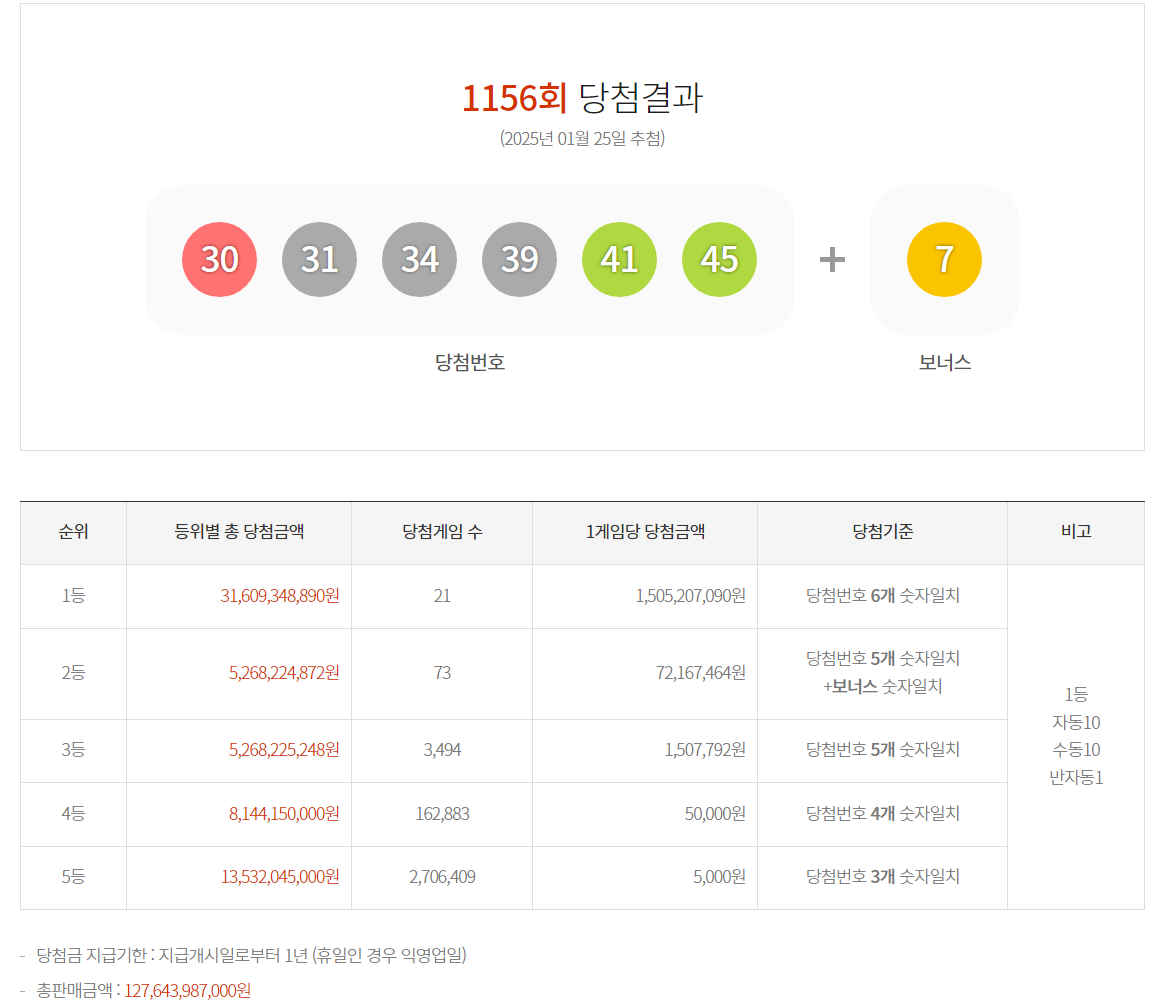
Task: Click the green lottery ball number 45
Action: (x=719, y=259)
